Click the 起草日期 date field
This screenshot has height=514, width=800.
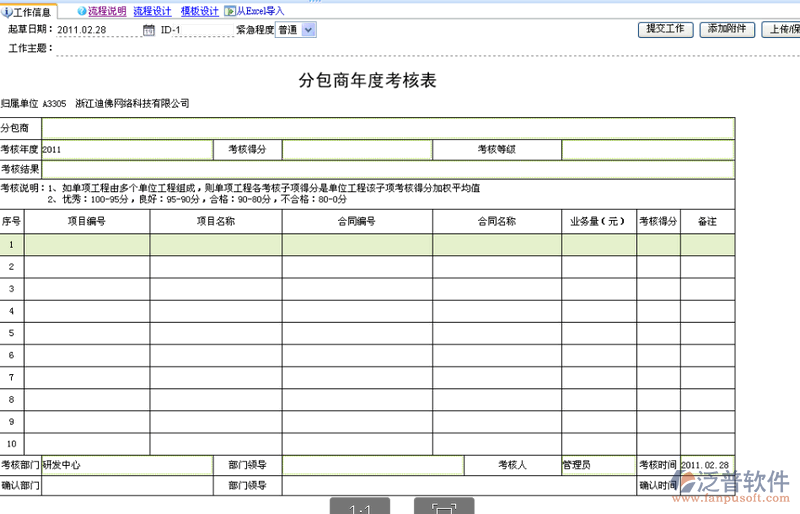tap(97, 30)
